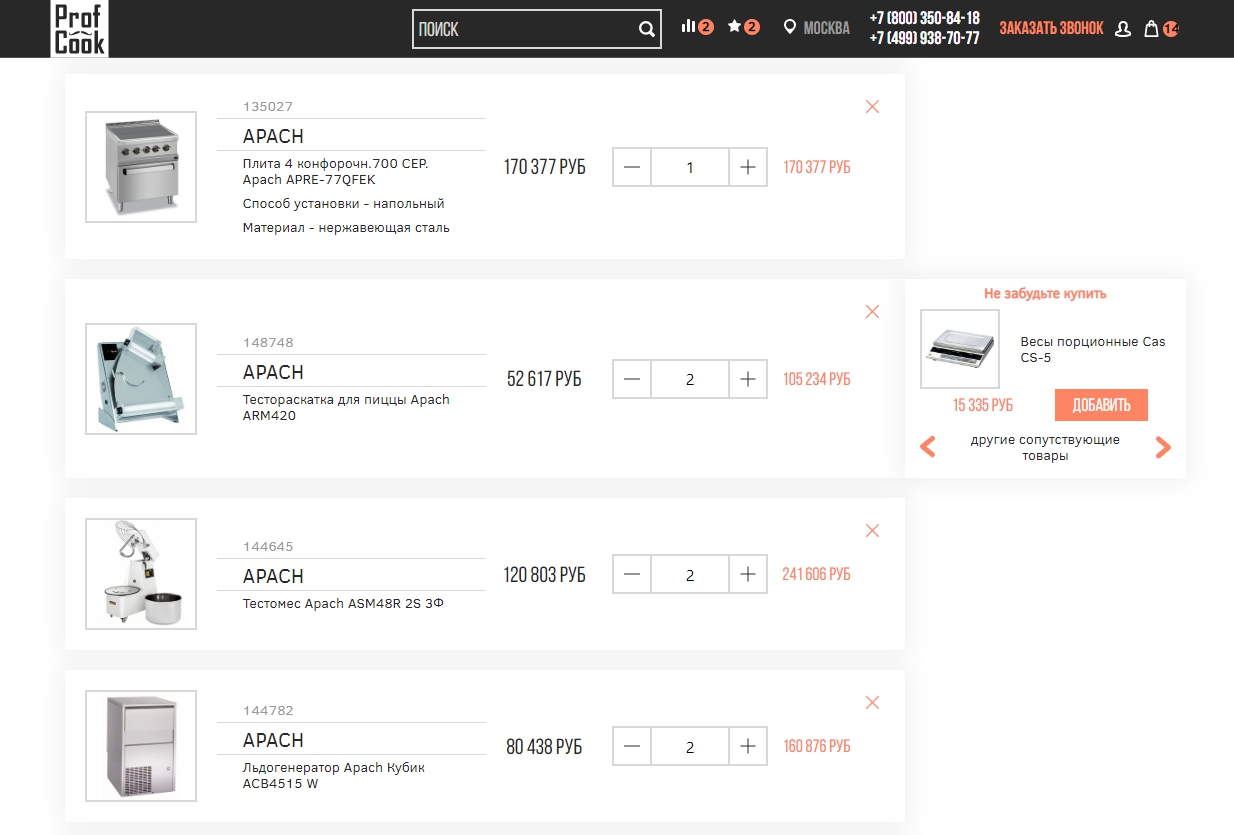
Task: Click the search magnifier icon
Action: pos(647,29)
